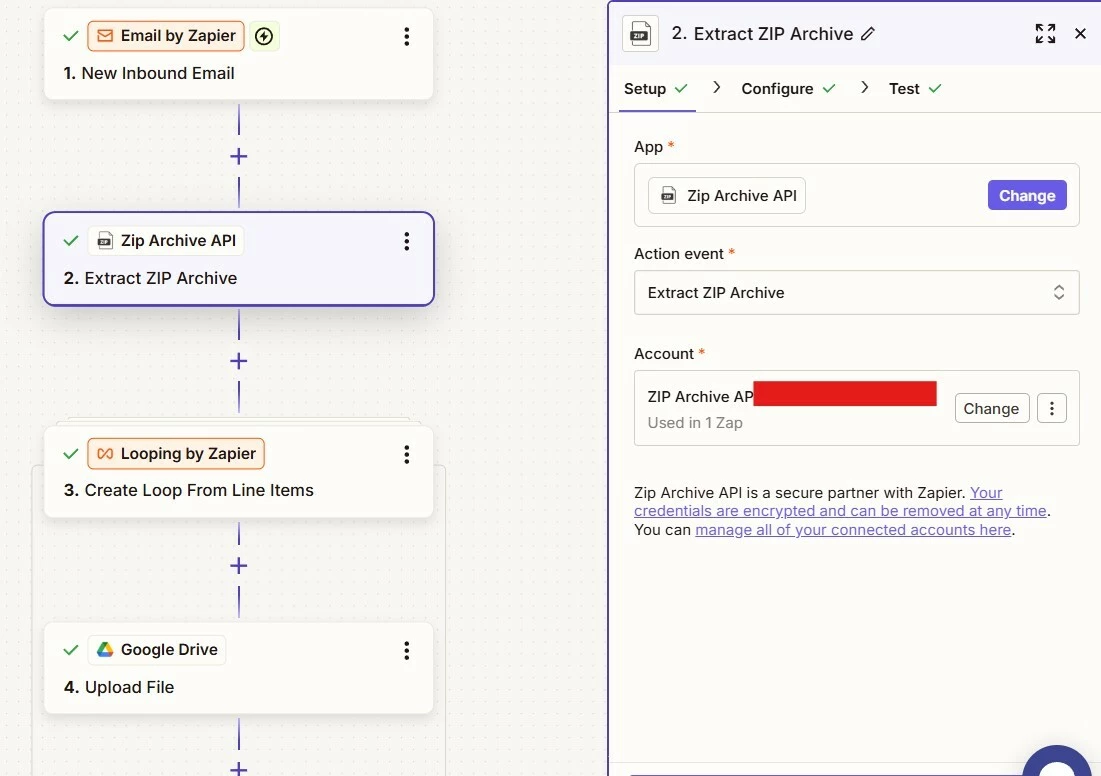The height and width of the screenshot is (776, 1101).
Task: Add a step below New Inbound Email
Action: click(239, 156)
